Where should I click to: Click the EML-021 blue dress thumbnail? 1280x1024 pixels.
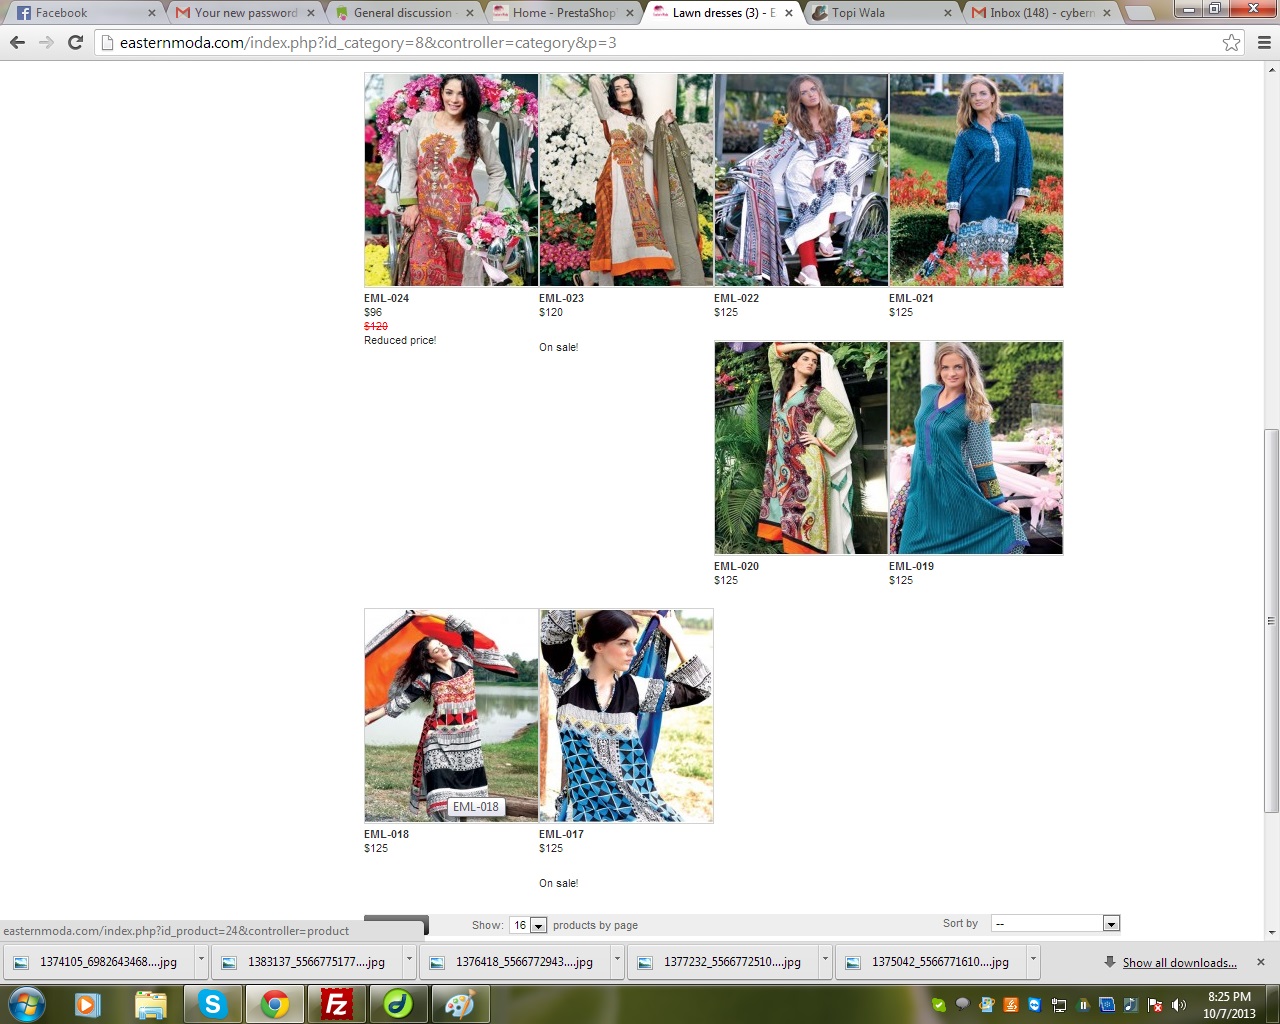(976, 180)
